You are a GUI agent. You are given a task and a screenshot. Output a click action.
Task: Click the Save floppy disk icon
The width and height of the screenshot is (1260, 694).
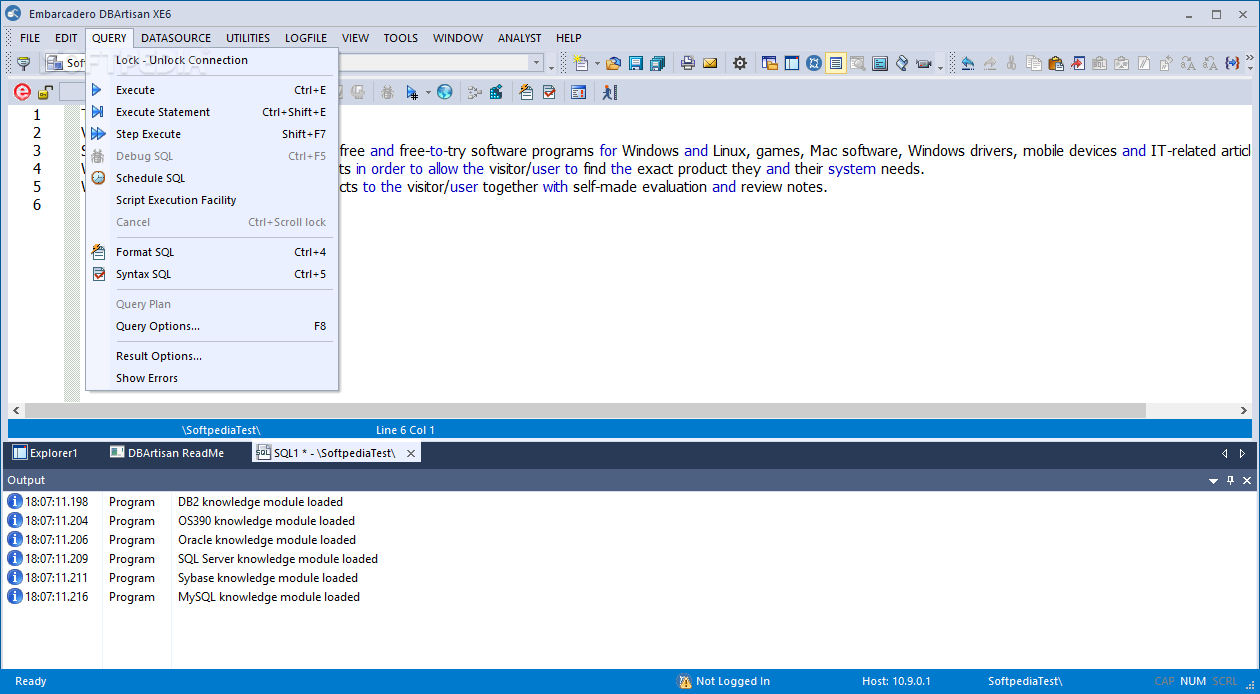click(635, 63)
